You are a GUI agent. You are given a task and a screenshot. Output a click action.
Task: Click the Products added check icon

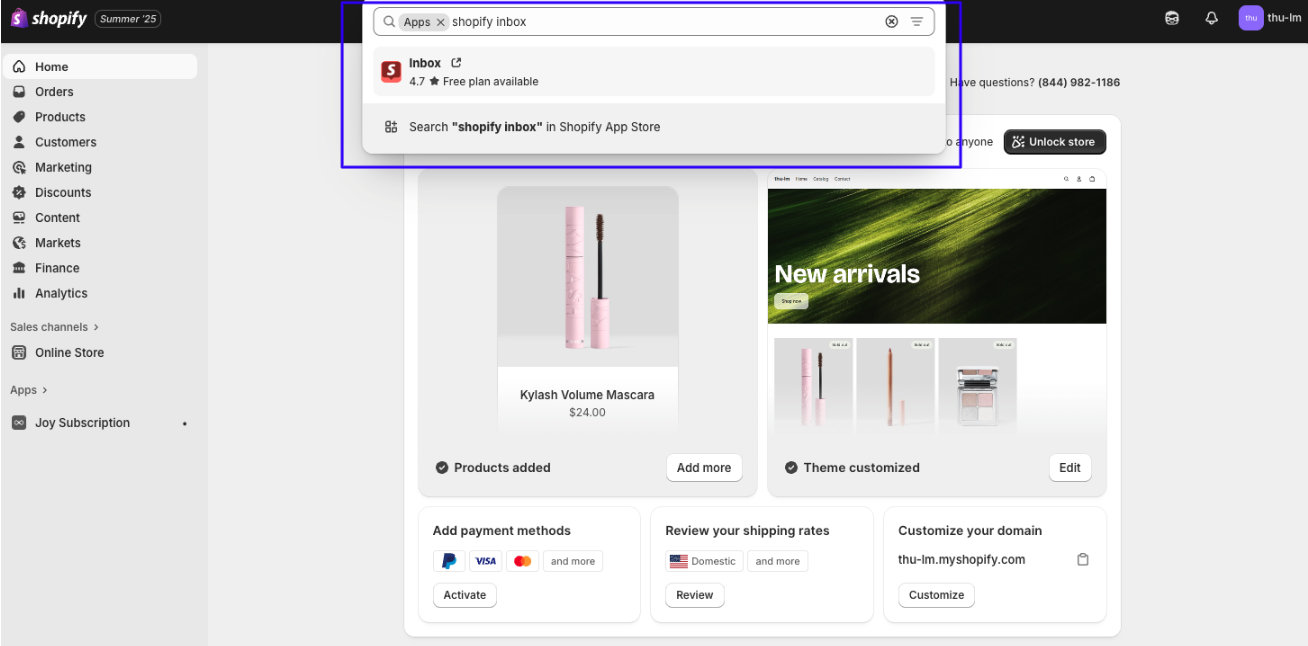point(442,468)
